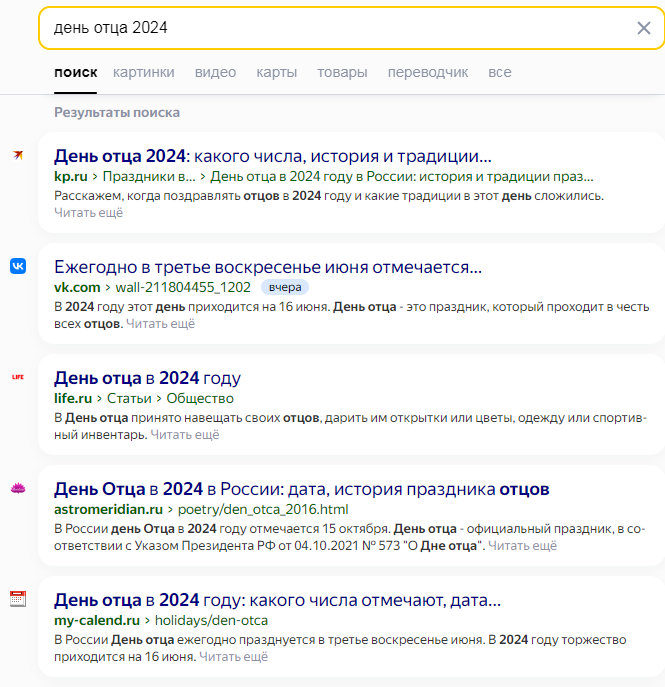Click 'Читать ещё' in the life.ru snippet

click(x=185, y=435)
